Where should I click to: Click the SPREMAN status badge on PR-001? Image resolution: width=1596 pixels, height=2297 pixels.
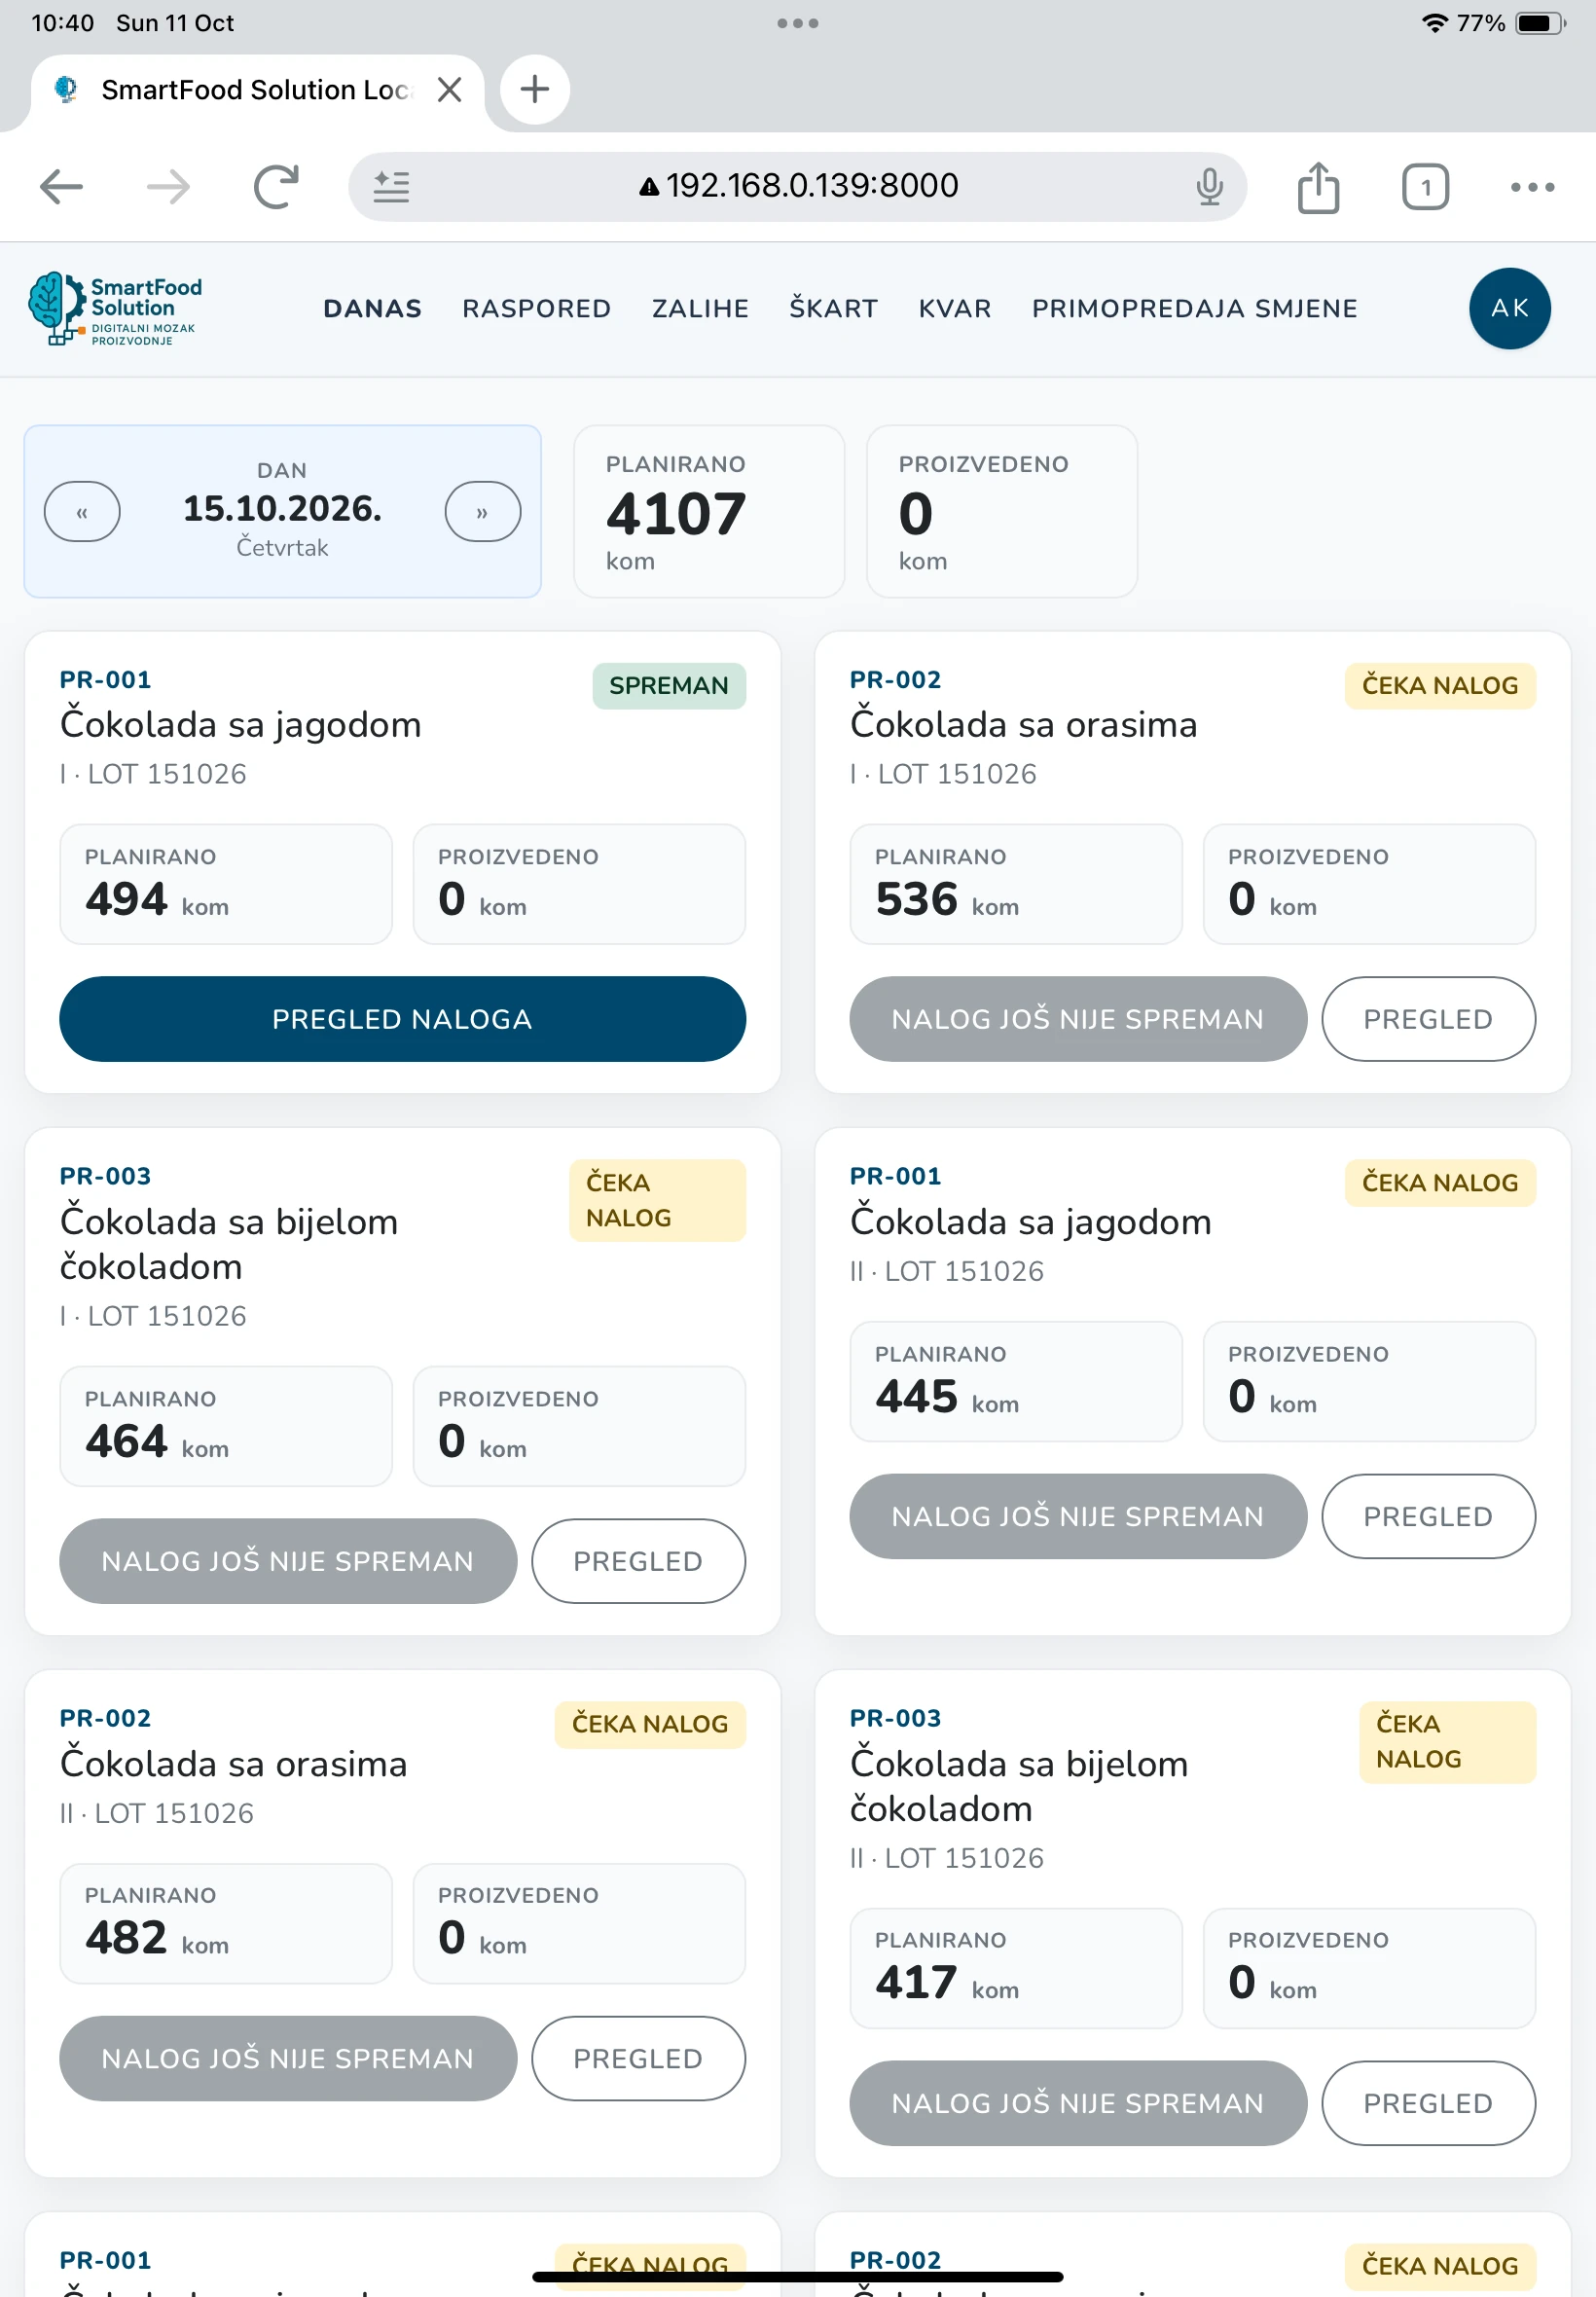668,686
